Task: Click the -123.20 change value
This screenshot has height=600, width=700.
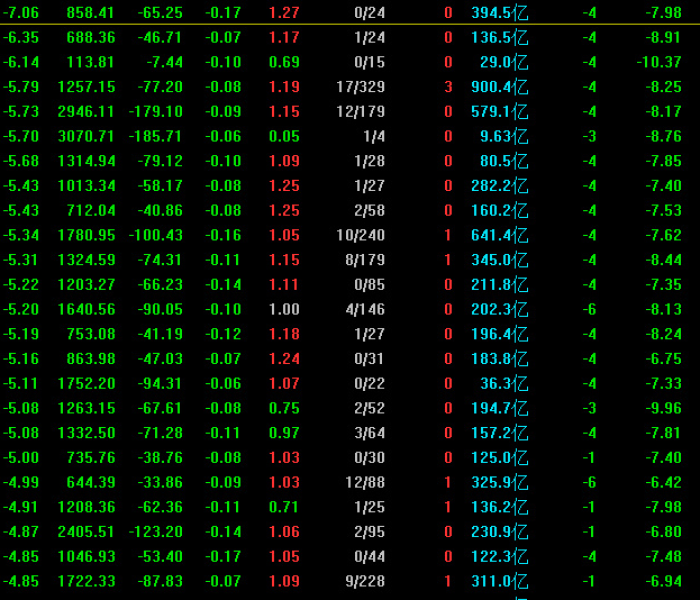Action: point(155,531)
